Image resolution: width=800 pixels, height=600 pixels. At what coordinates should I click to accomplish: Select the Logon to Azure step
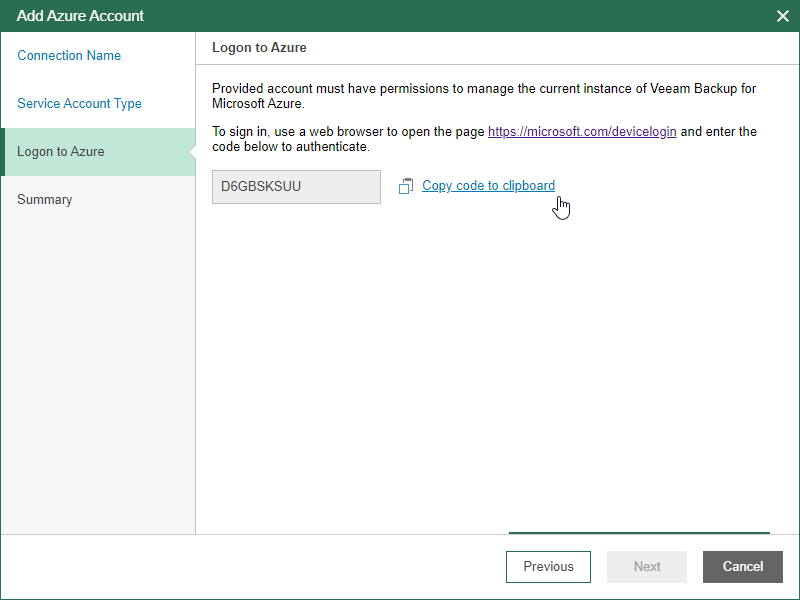[98, 152]
